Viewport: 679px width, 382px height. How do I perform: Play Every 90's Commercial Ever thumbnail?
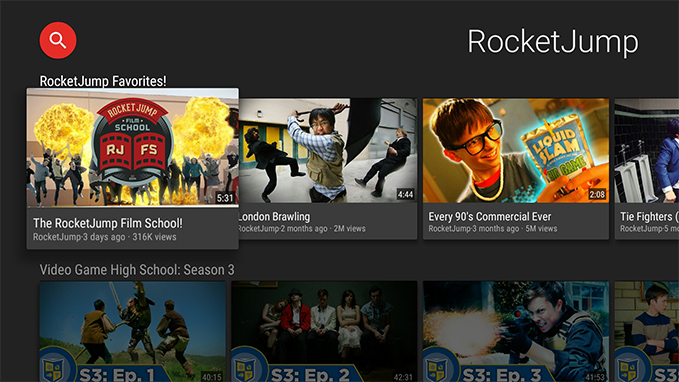[x=516, y=150]
